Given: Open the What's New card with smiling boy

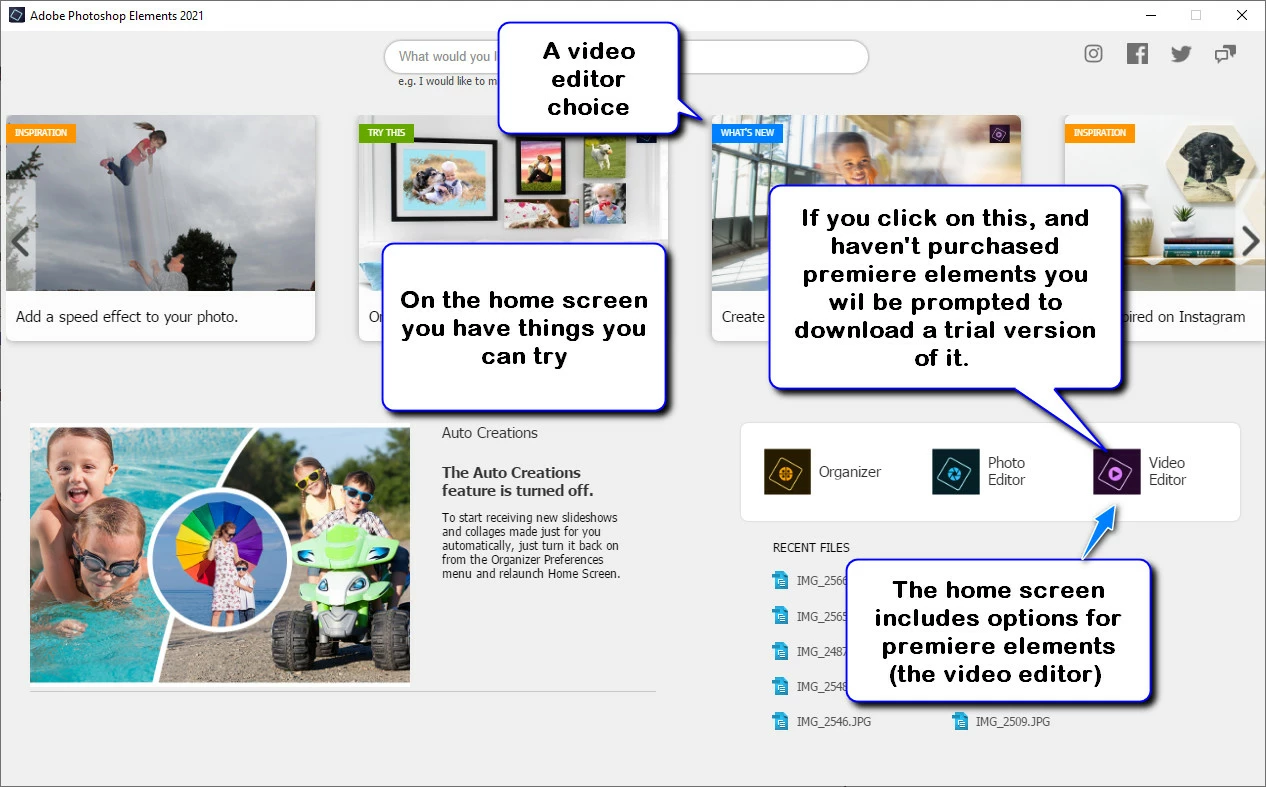Looking at the screenshot, I should click(866, 228).
